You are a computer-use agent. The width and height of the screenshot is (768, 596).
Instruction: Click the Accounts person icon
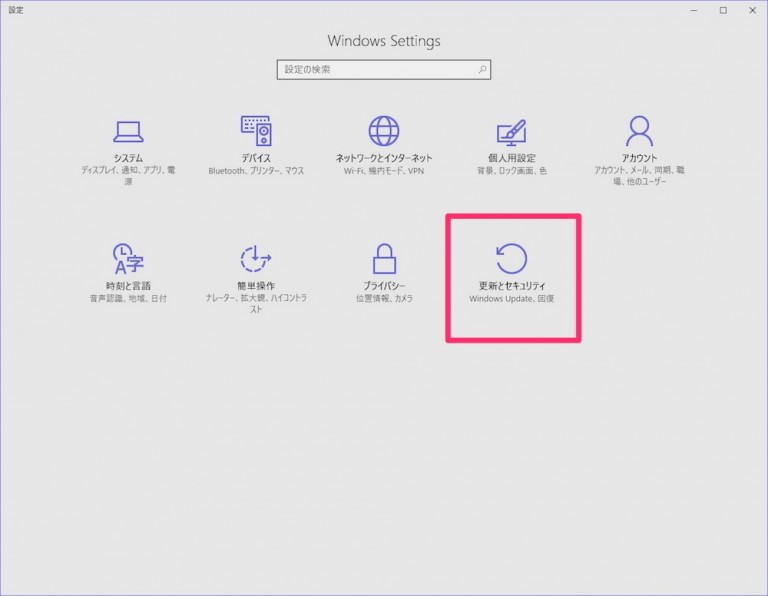[639, 131]
